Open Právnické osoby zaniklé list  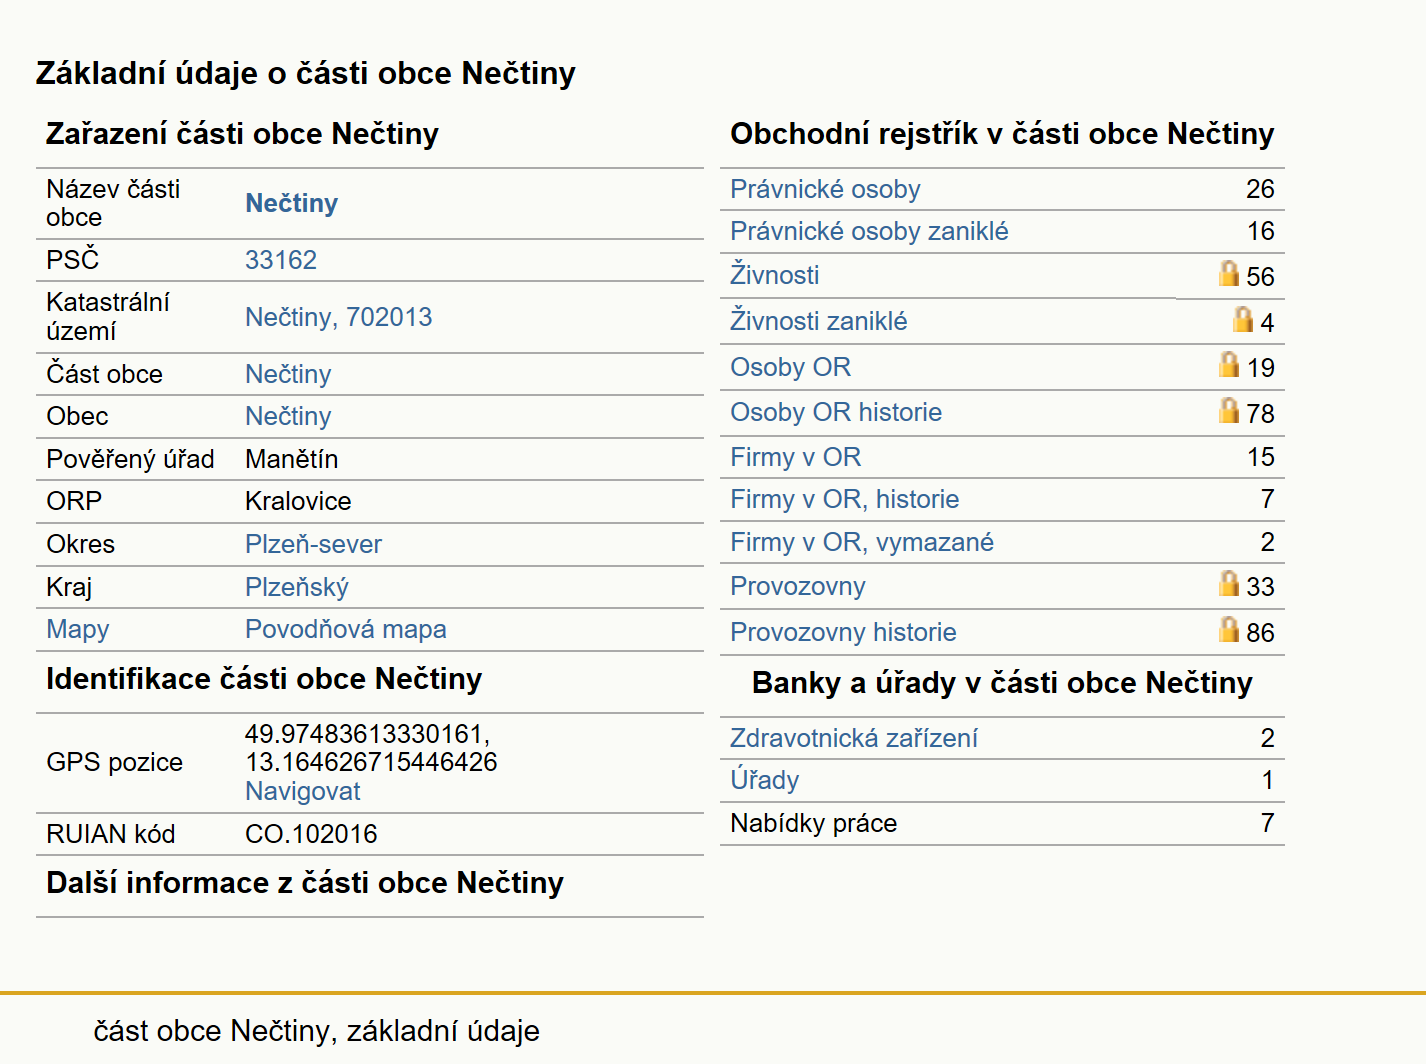tap(869, 231)
